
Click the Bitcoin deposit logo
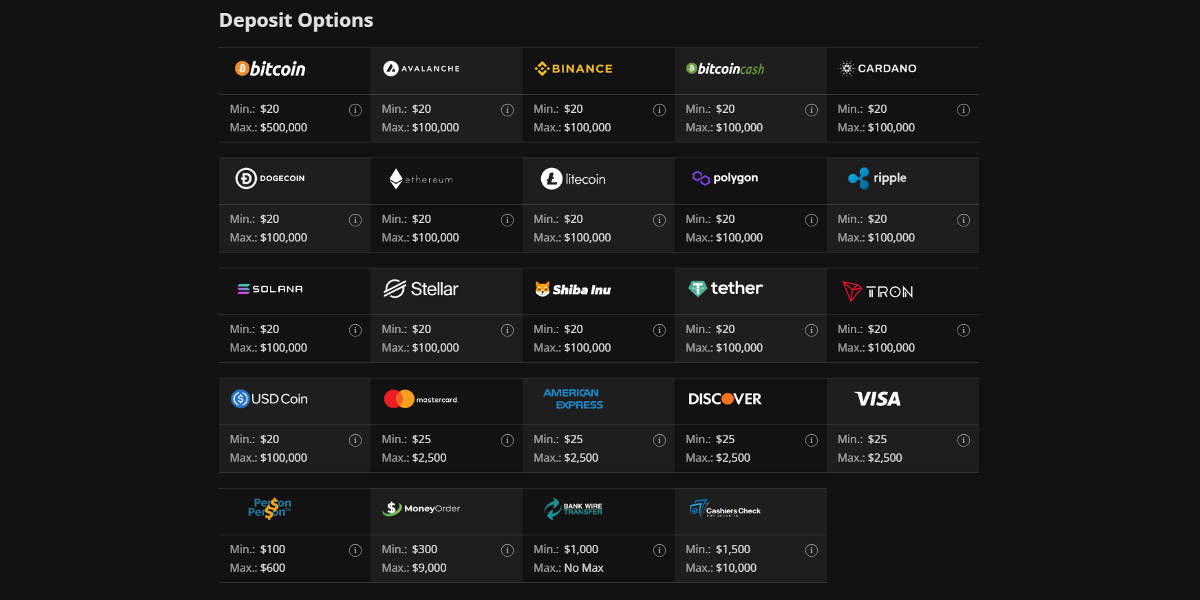coord(270,69)
